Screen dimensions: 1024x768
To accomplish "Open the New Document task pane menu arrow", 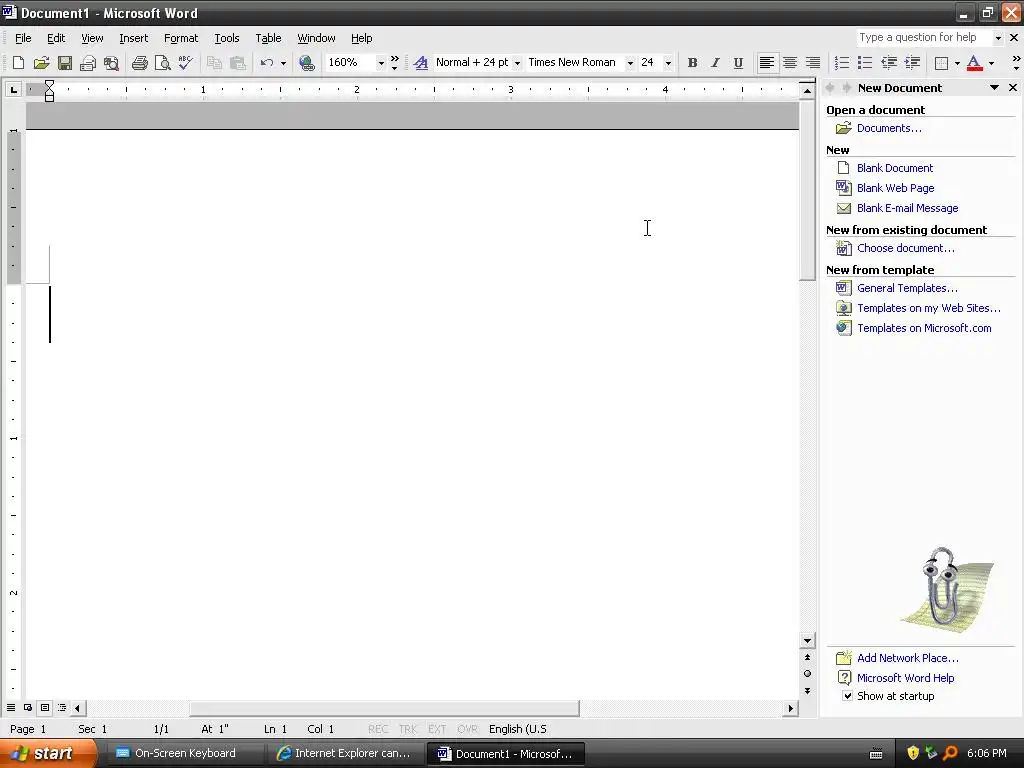I will click(x=994, y=88).
